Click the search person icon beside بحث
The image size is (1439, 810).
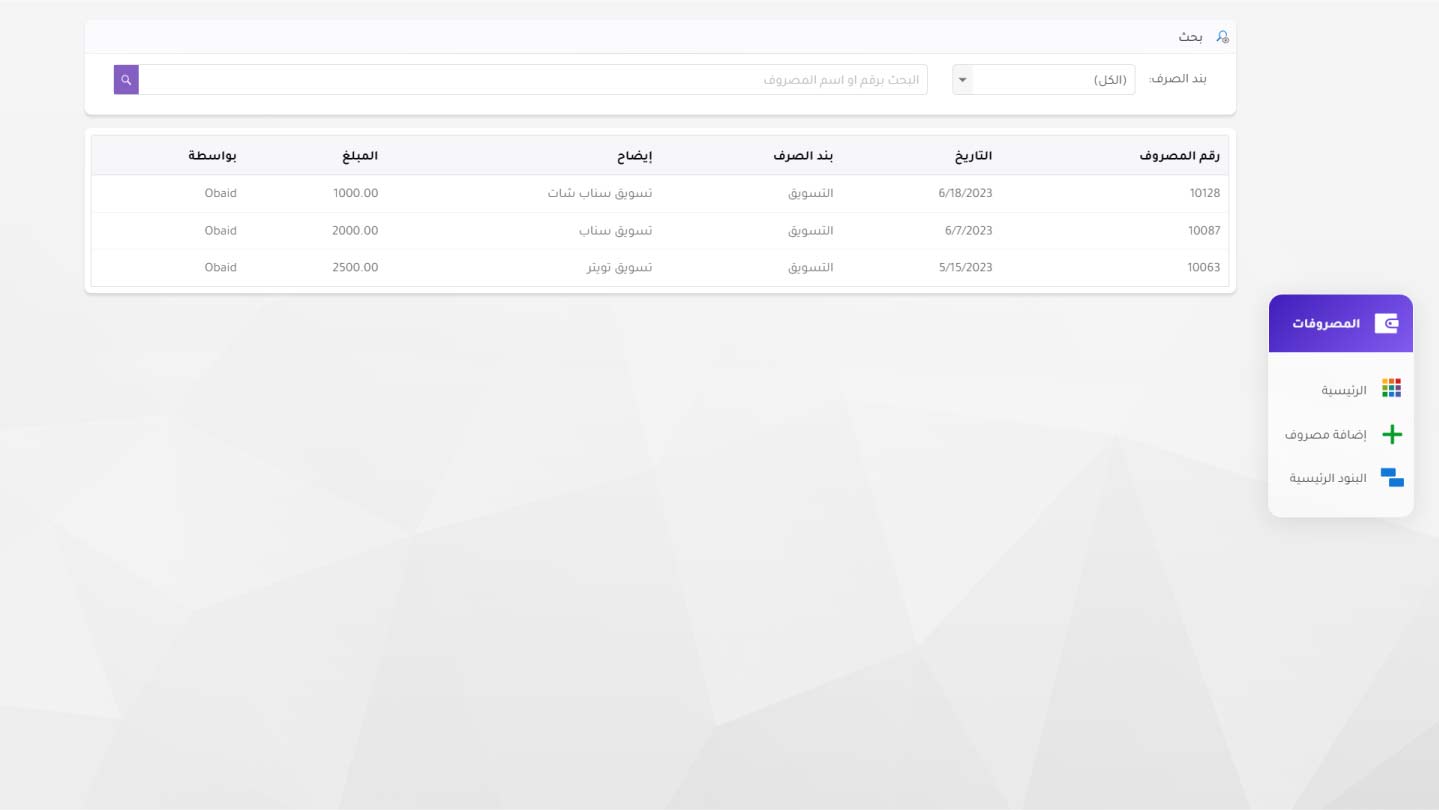tap(1222, 37)
